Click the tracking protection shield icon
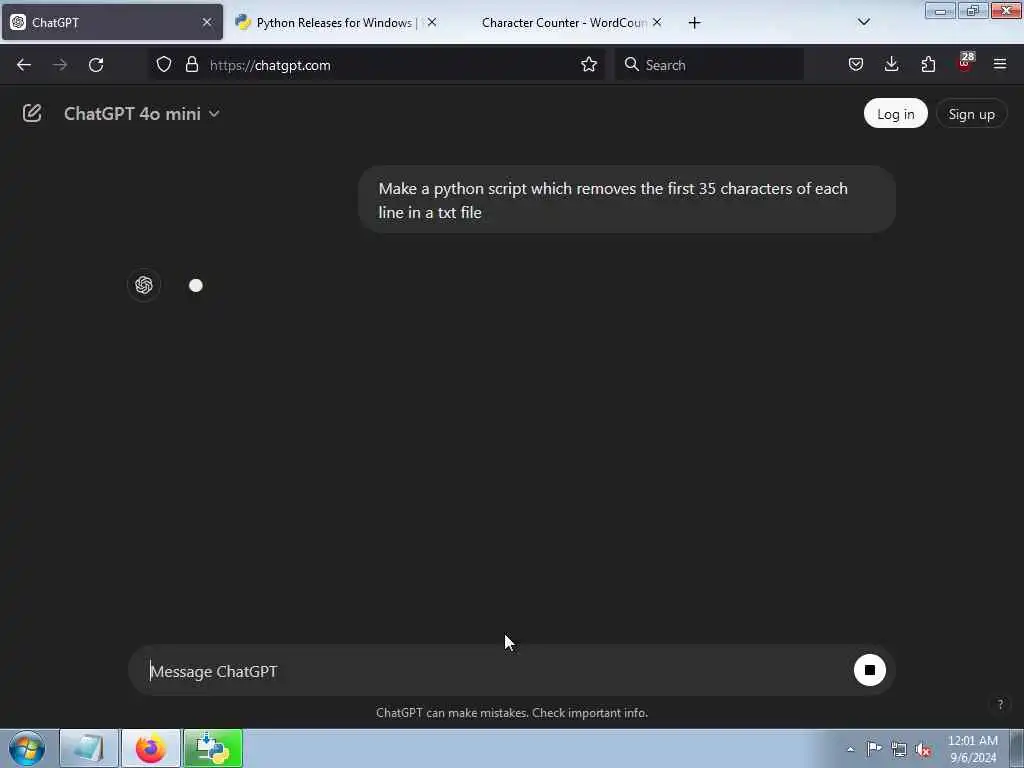 pyautogui.click(x=164, y=65)
